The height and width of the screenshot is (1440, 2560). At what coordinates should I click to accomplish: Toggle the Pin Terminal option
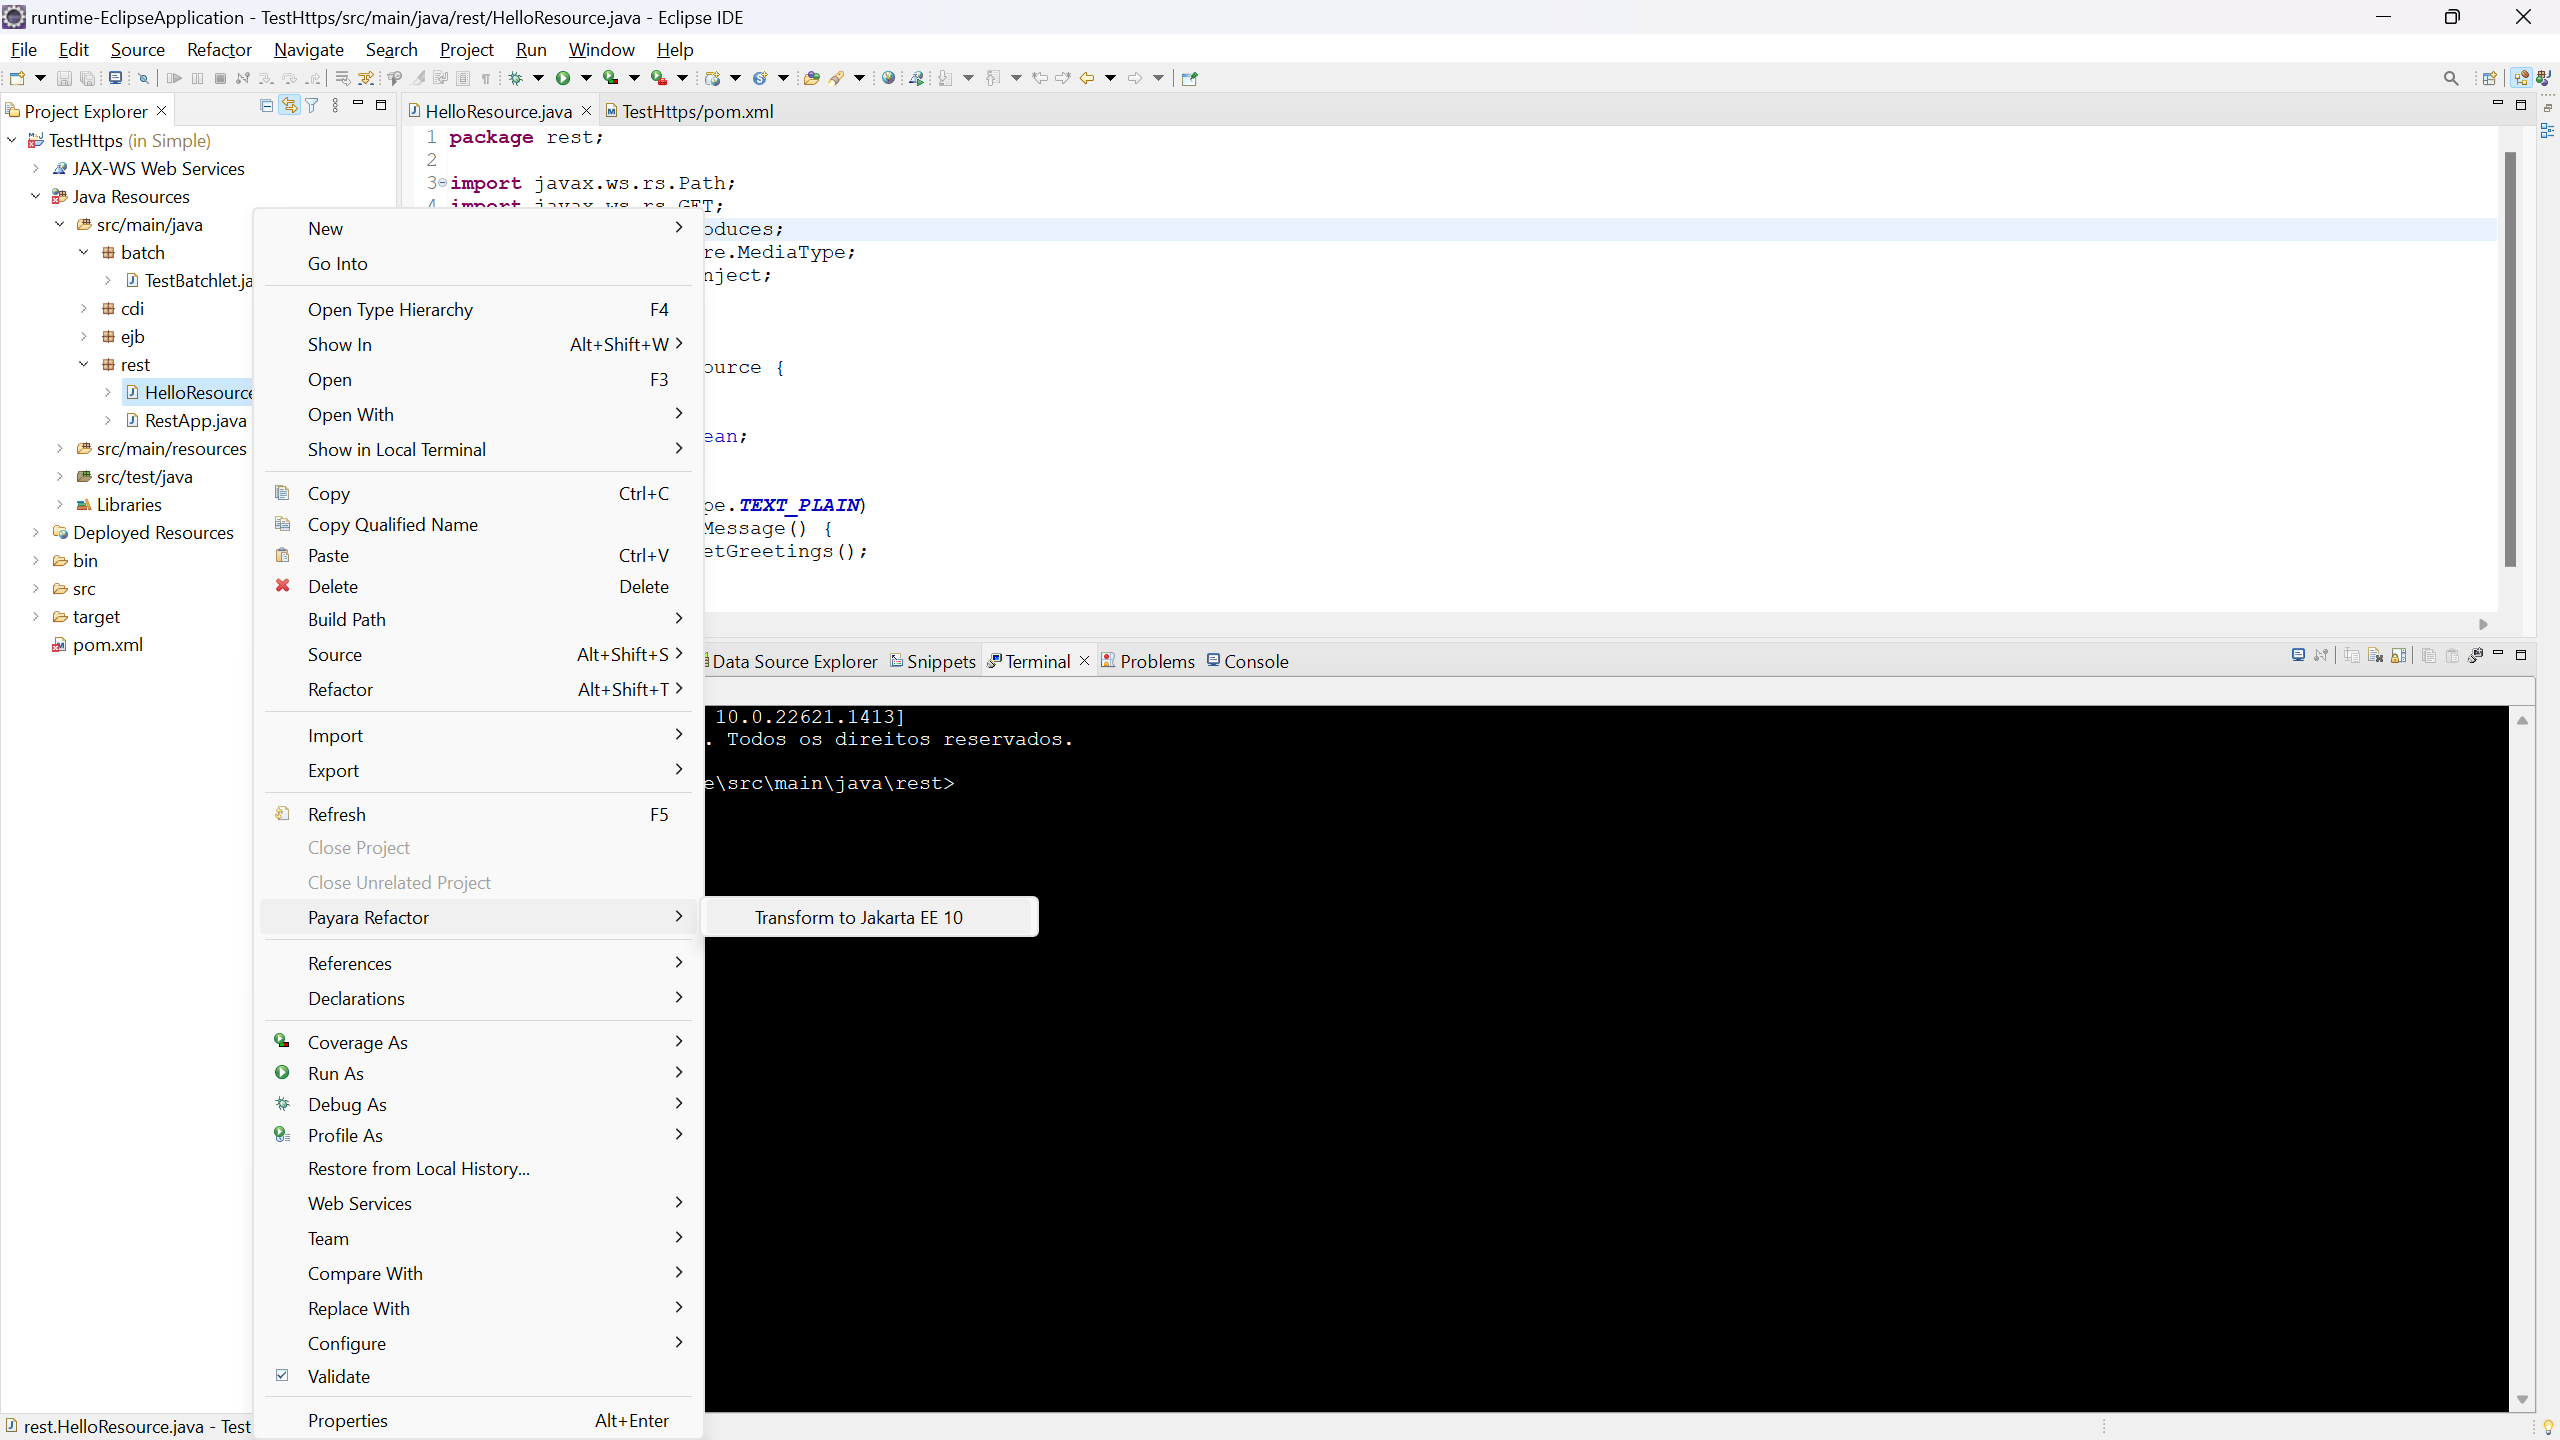(x=2321, y=655)
